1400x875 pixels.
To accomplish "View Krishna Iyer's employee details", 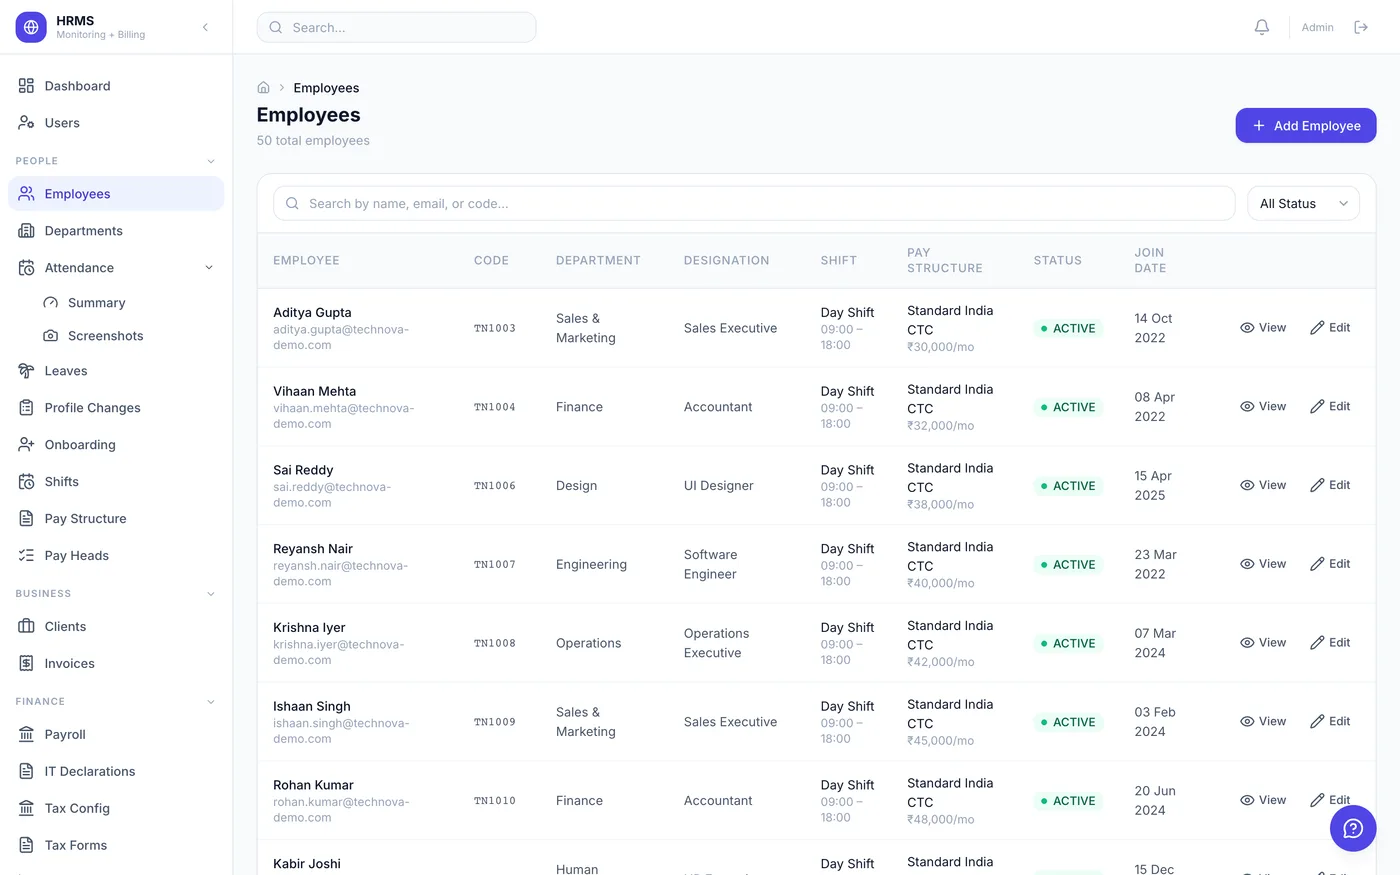I will pos(1263,643).
